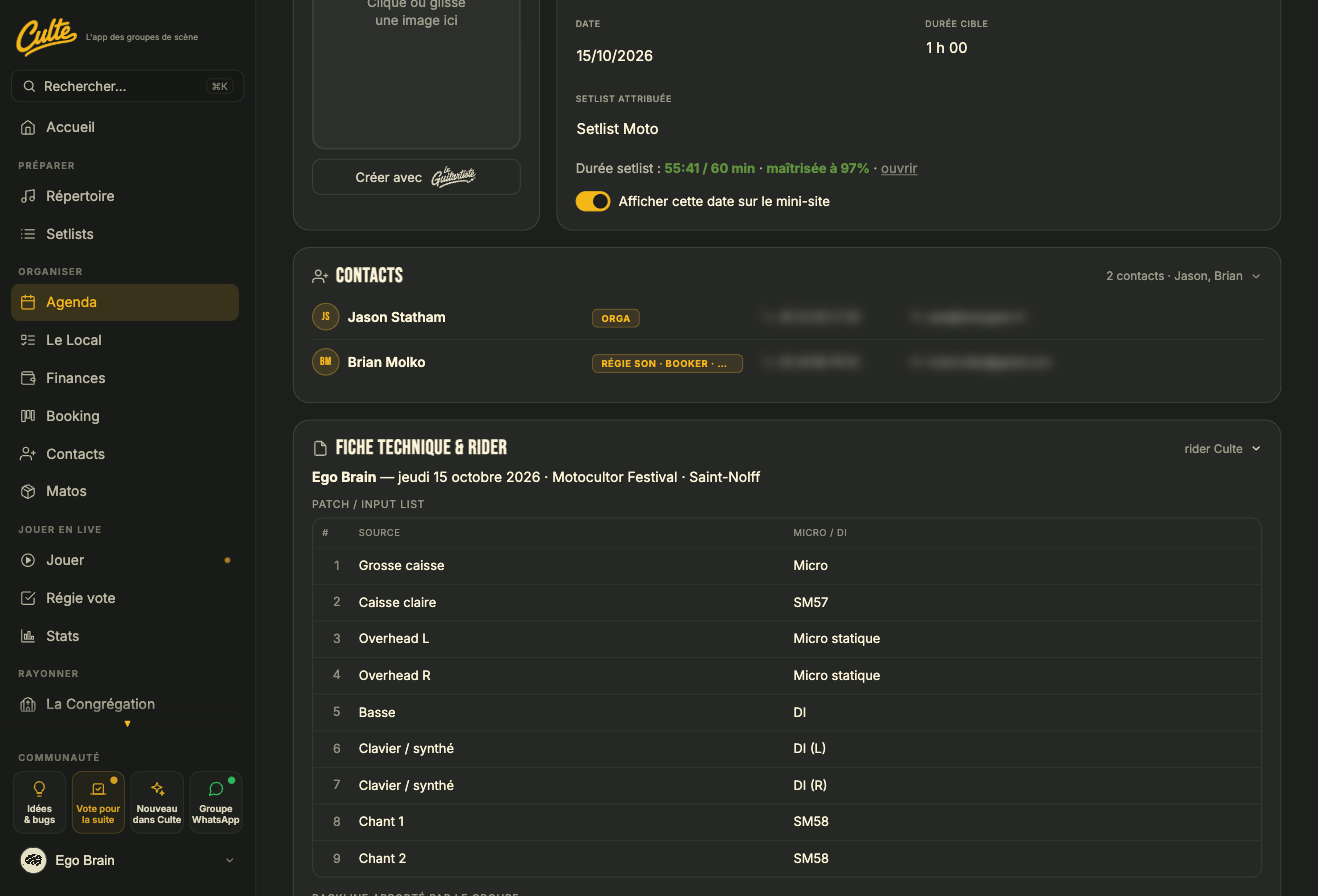Open Booking section
The image size is (1318, 896).
(125, 416)
